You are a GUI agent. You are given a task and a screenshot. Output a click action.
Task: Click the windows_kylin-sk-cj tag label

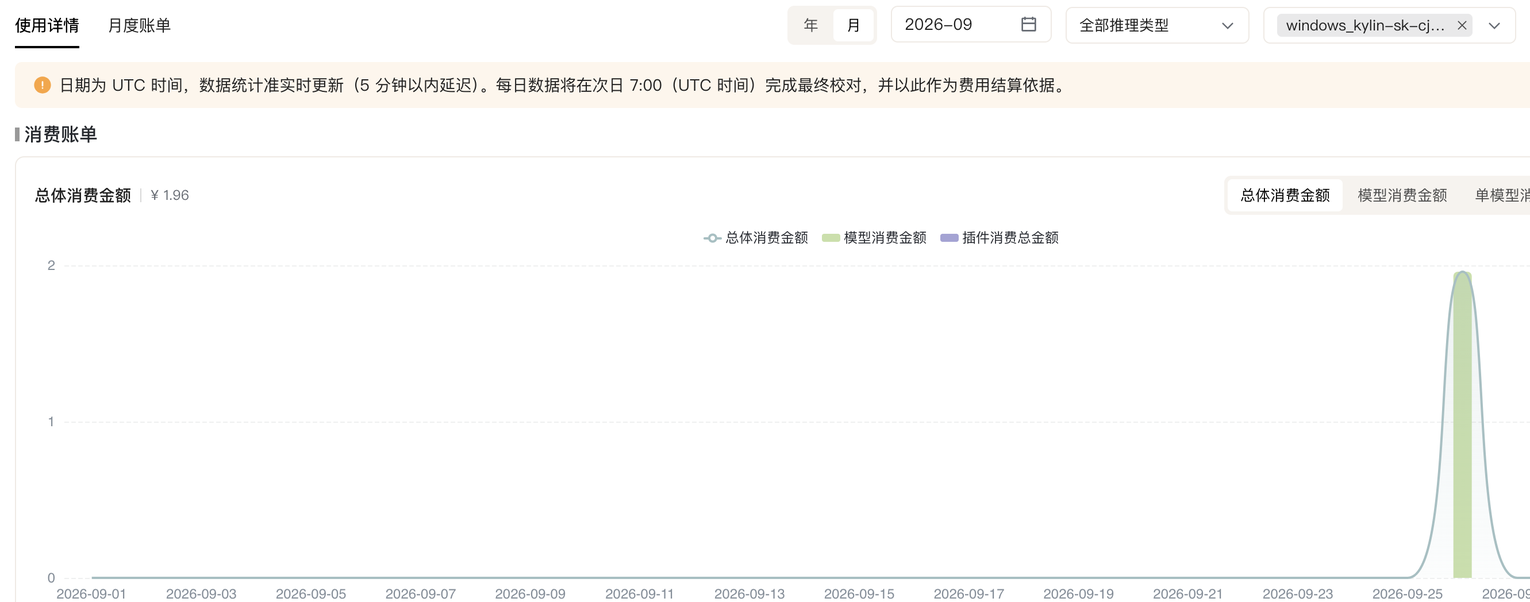(x=1365, y=26)
